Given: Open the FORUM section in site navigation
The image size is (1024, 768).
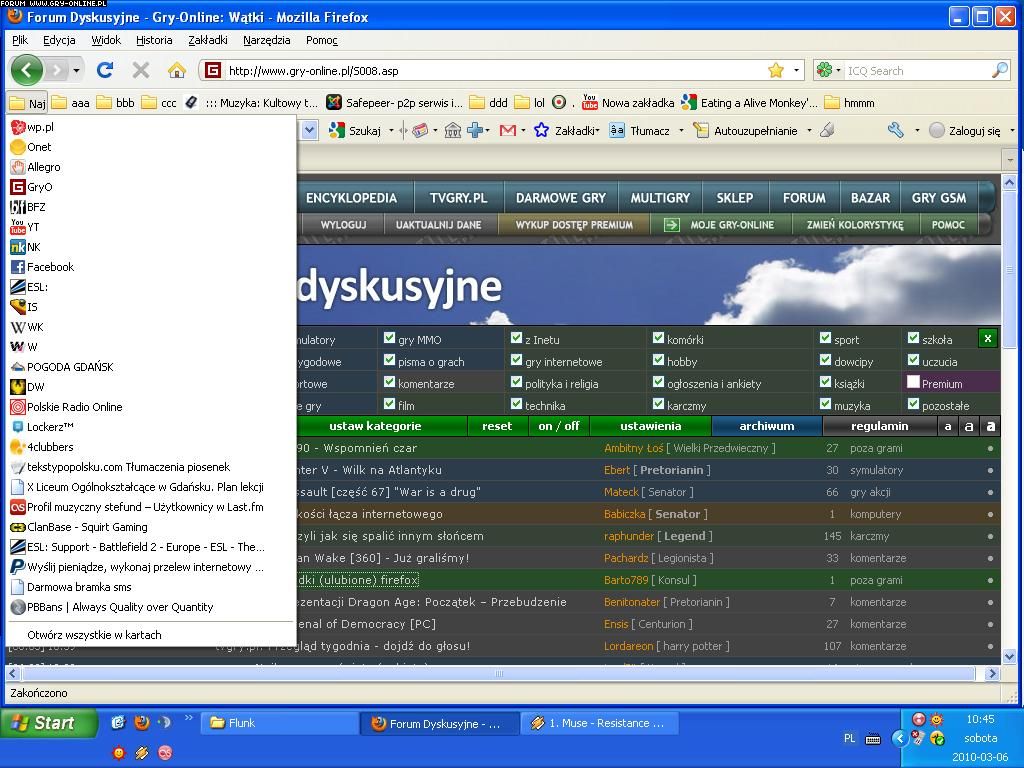Looking at the screenshot, I should pyautogui.click(x=804, y=198).
